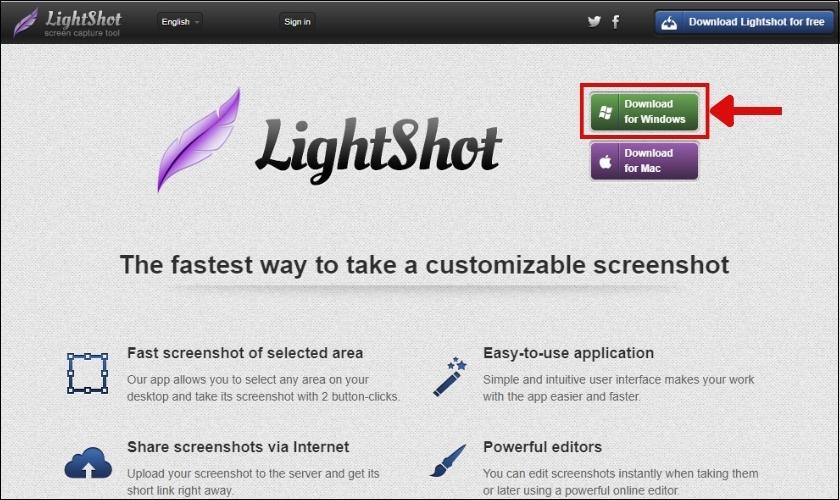840x500 pixels.
Task: Click Share screenshots via Internet heading
Action: [238, 447]
